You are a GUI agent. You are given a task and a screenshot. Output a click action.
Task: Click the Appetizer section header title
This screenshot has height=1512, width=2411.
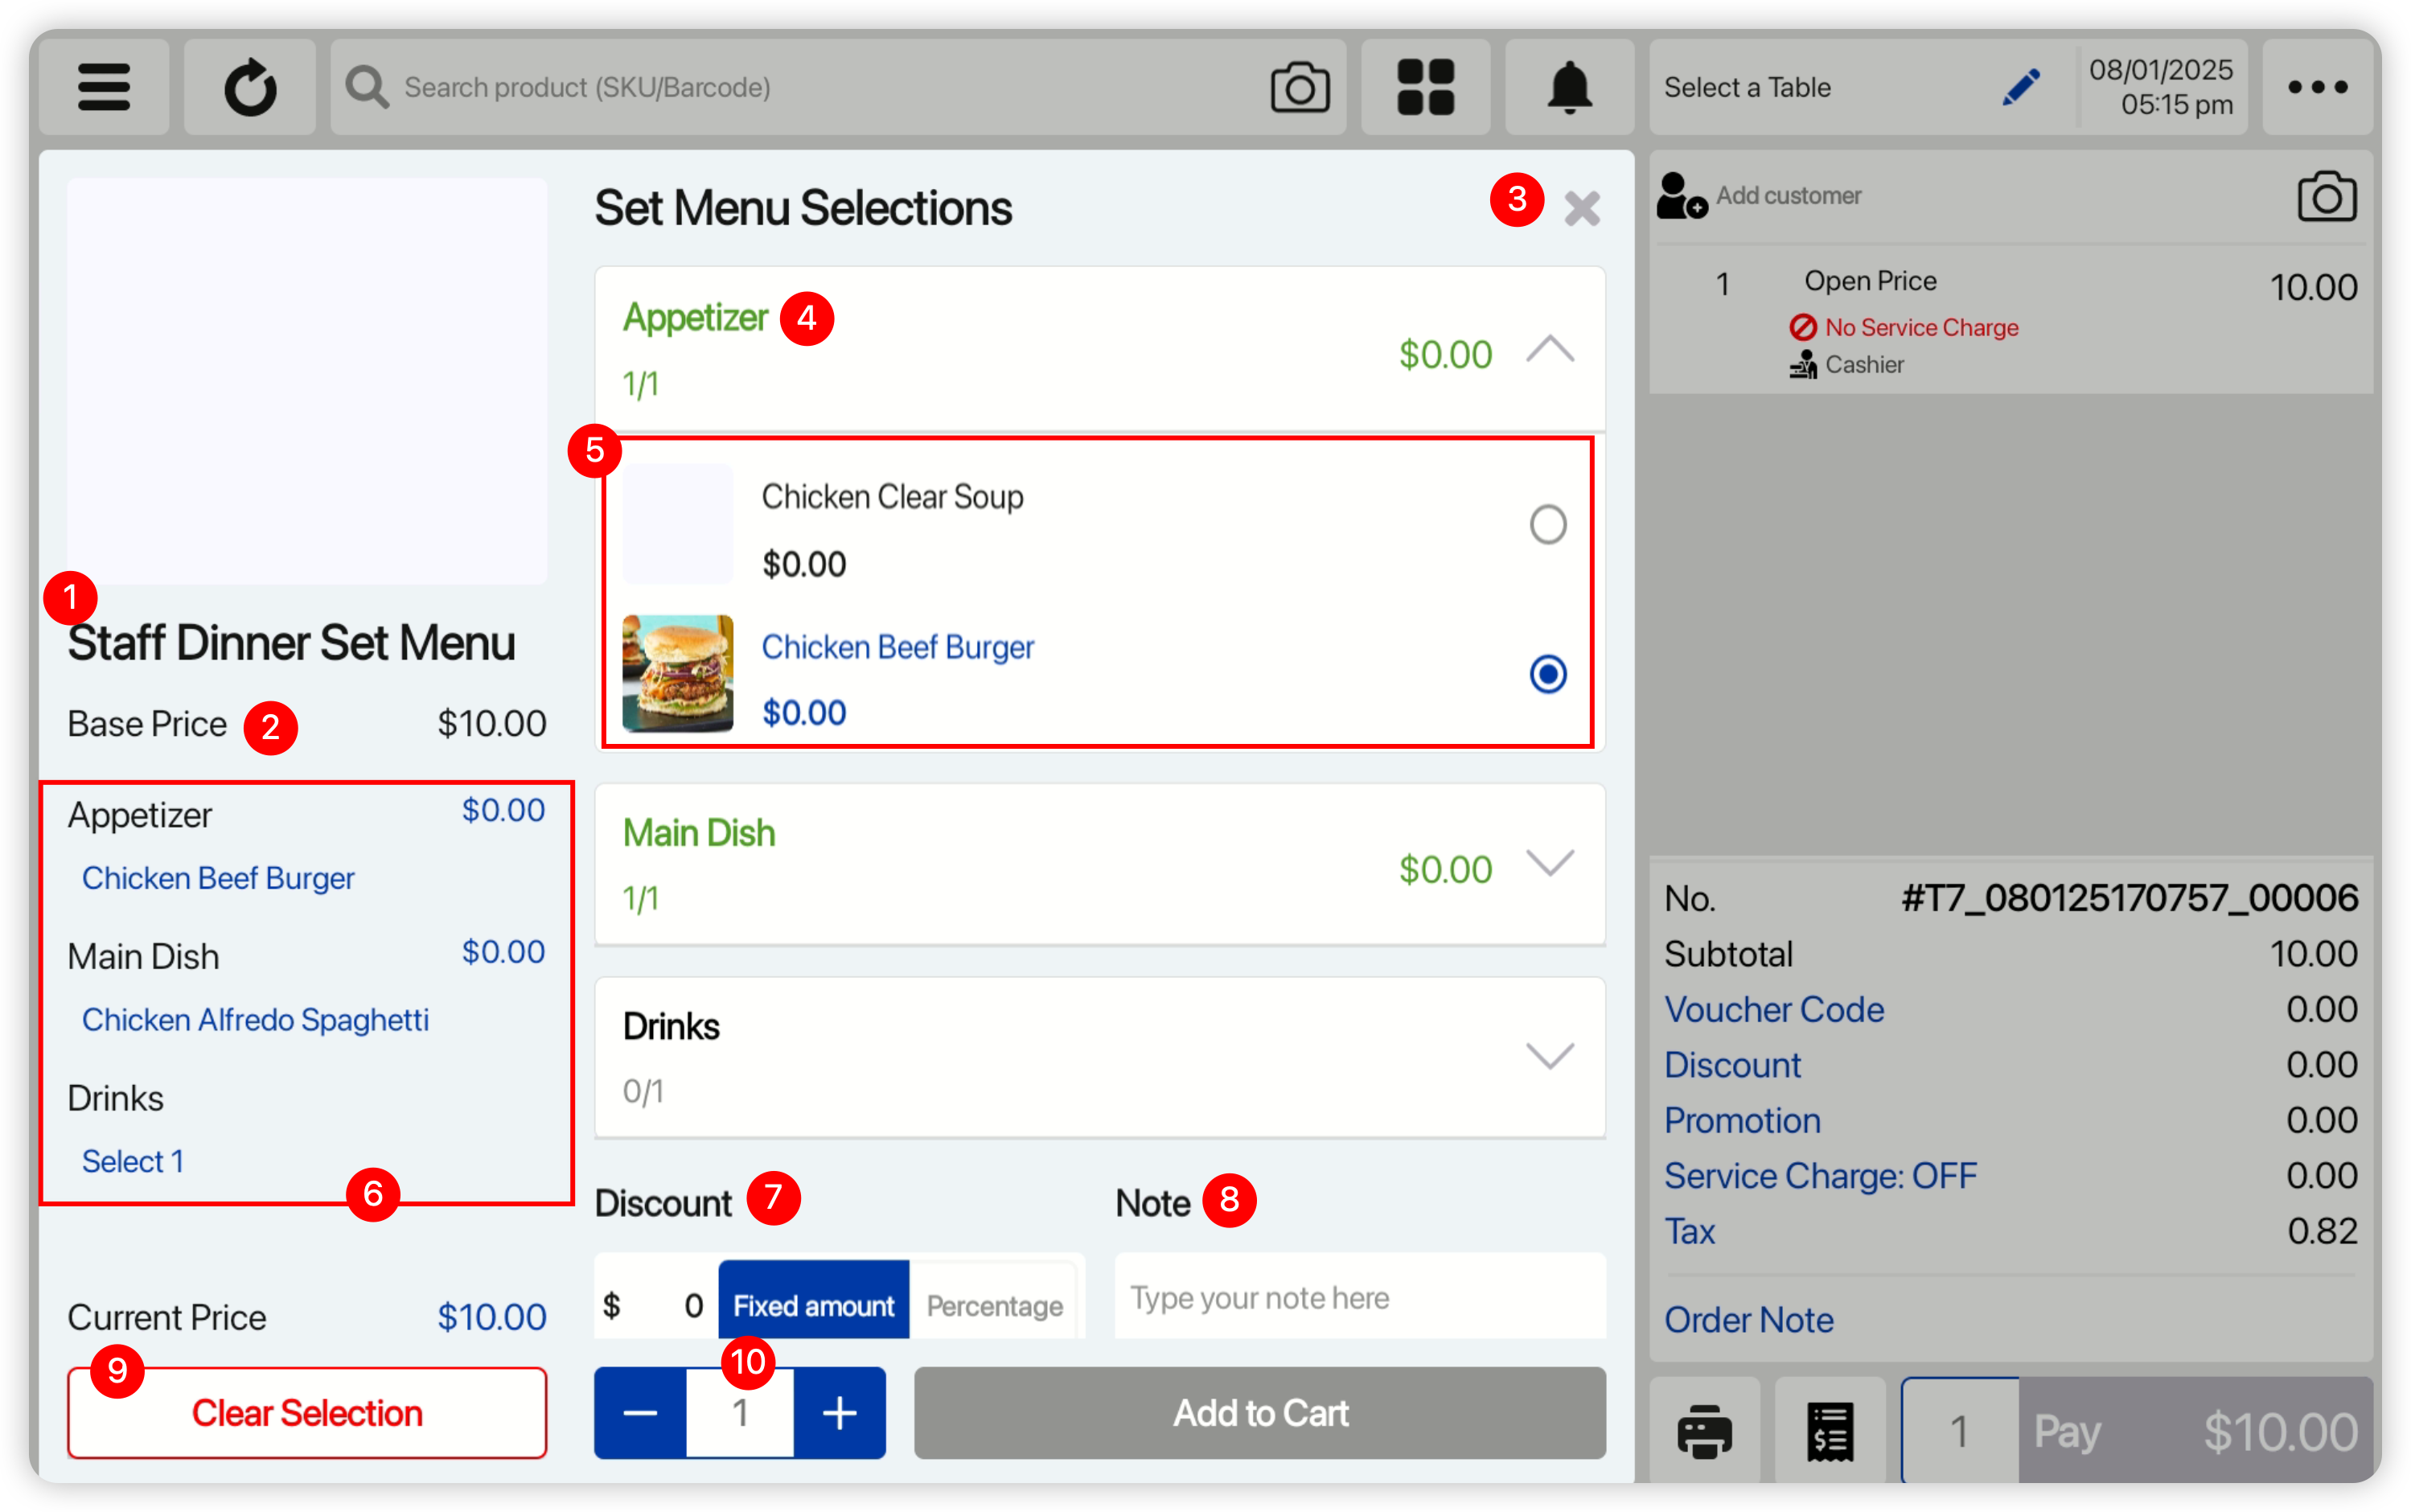point(694,317)
